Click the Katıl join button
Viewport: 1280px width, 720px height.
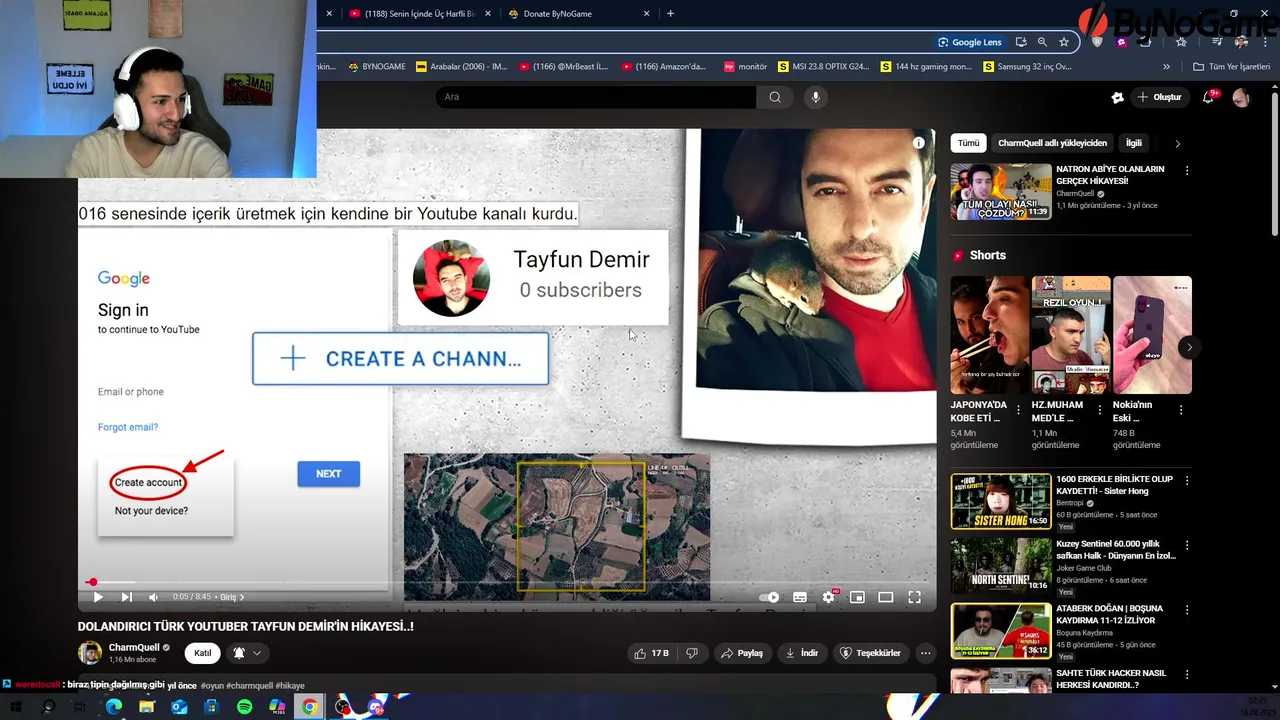tap(202, 653)
